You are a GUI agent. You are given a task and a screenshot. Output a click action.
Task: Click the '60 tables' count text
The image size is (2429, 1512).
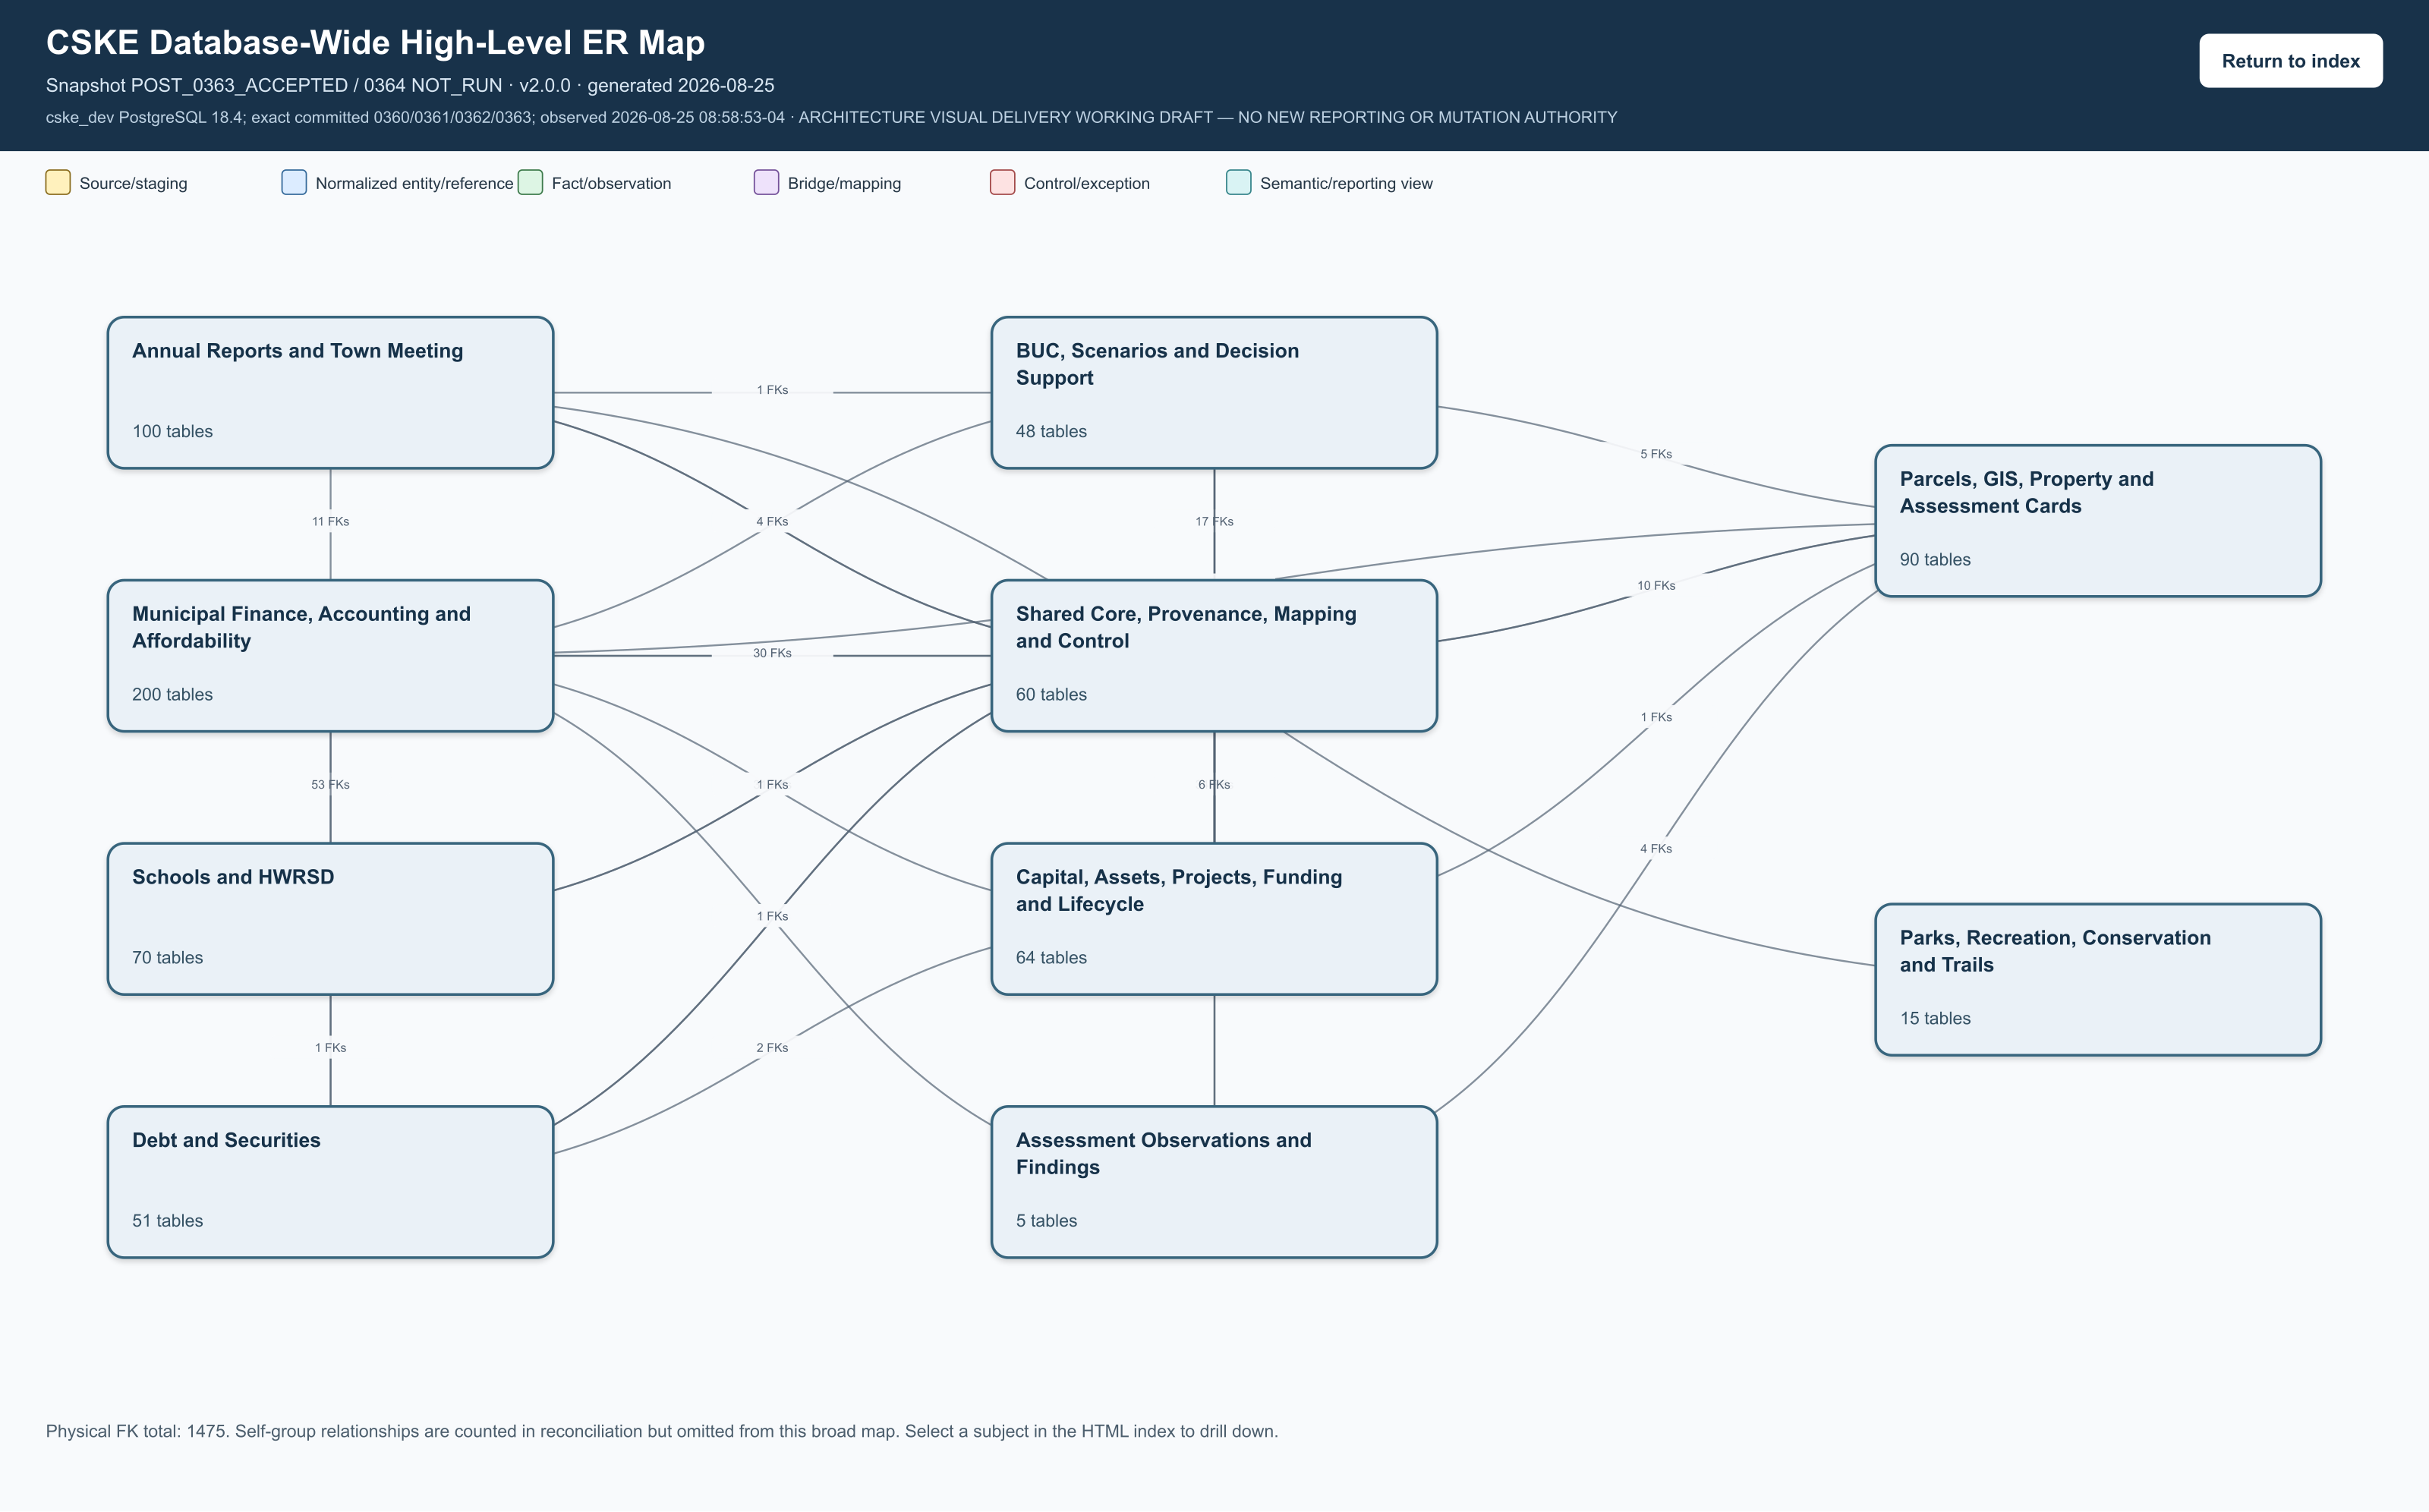tap(1051, 695)
